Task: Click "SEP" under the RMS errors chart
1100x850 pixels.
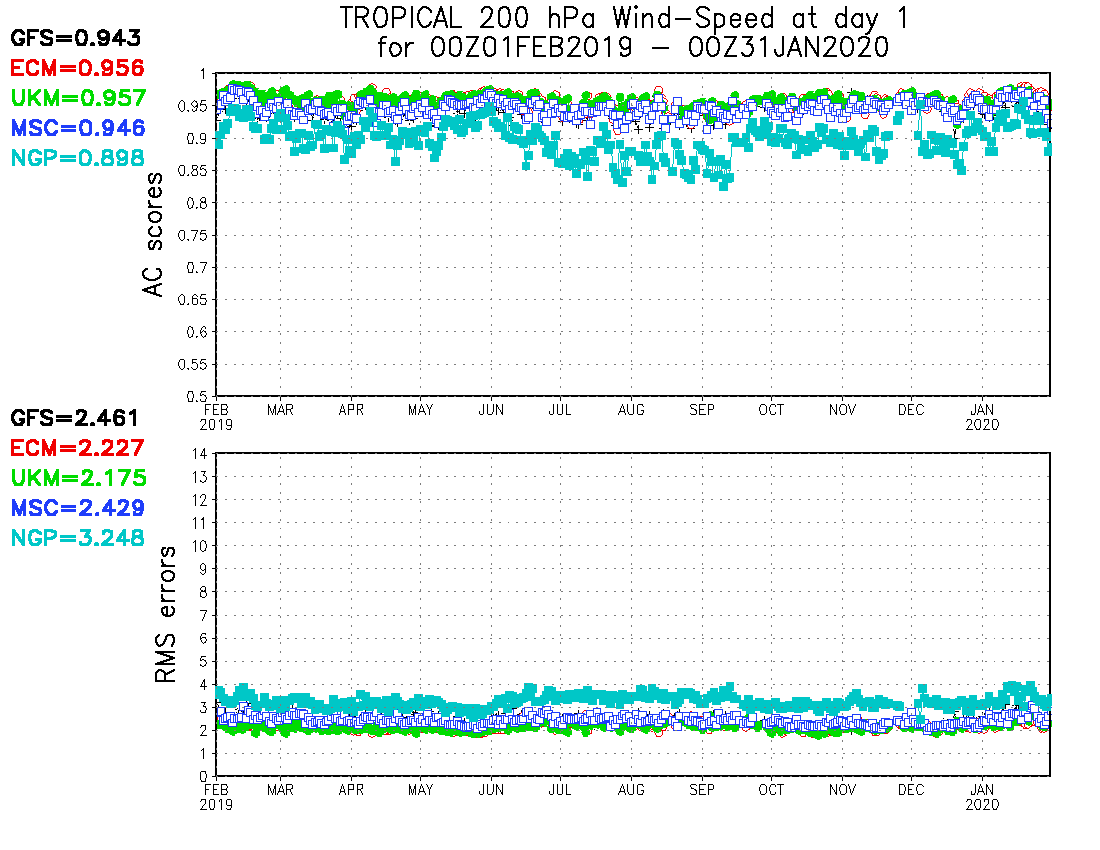Action: (x=702, y=790)
